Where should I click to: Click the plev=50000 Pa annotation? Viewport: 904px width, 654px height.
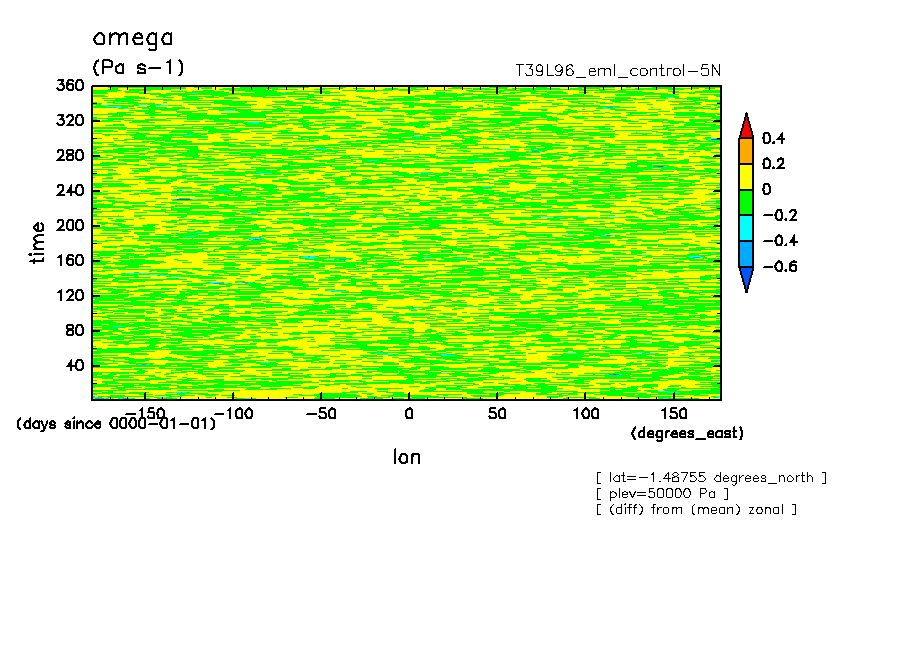[662, 494]
